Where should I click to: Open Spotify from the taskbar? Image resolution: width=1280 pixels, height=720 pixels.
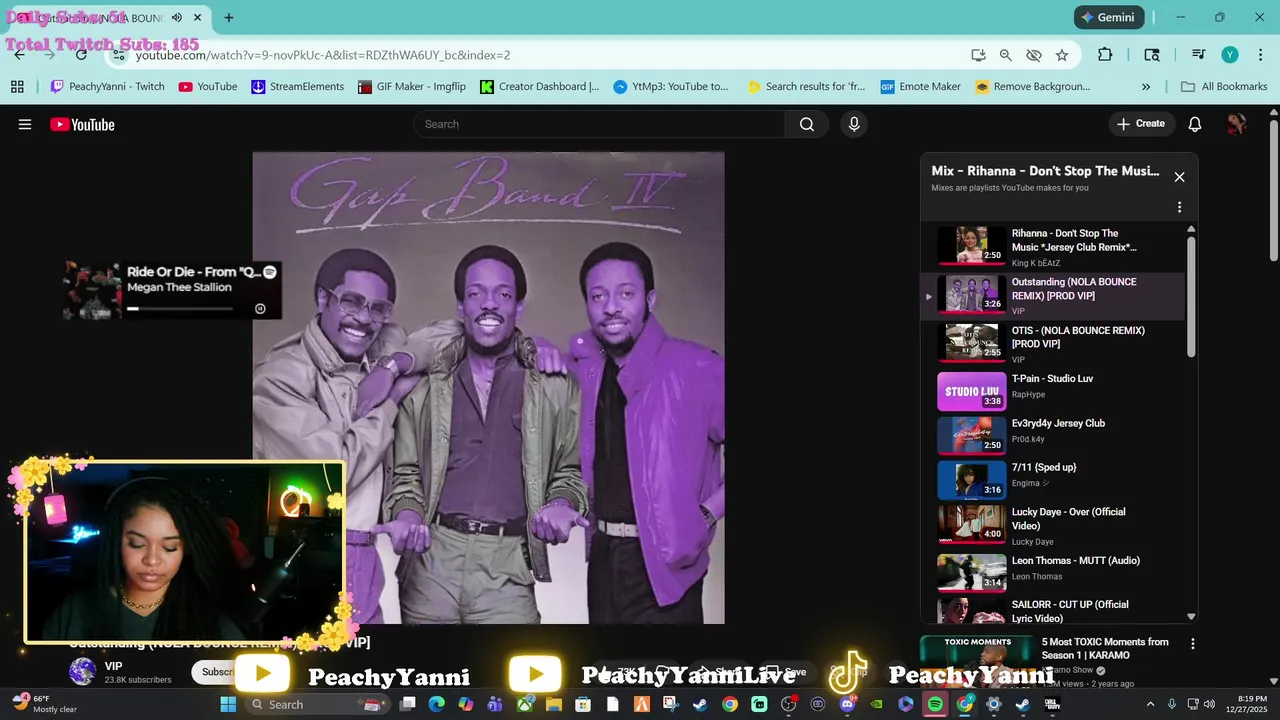pyautogui.click(x=935, y=704)
